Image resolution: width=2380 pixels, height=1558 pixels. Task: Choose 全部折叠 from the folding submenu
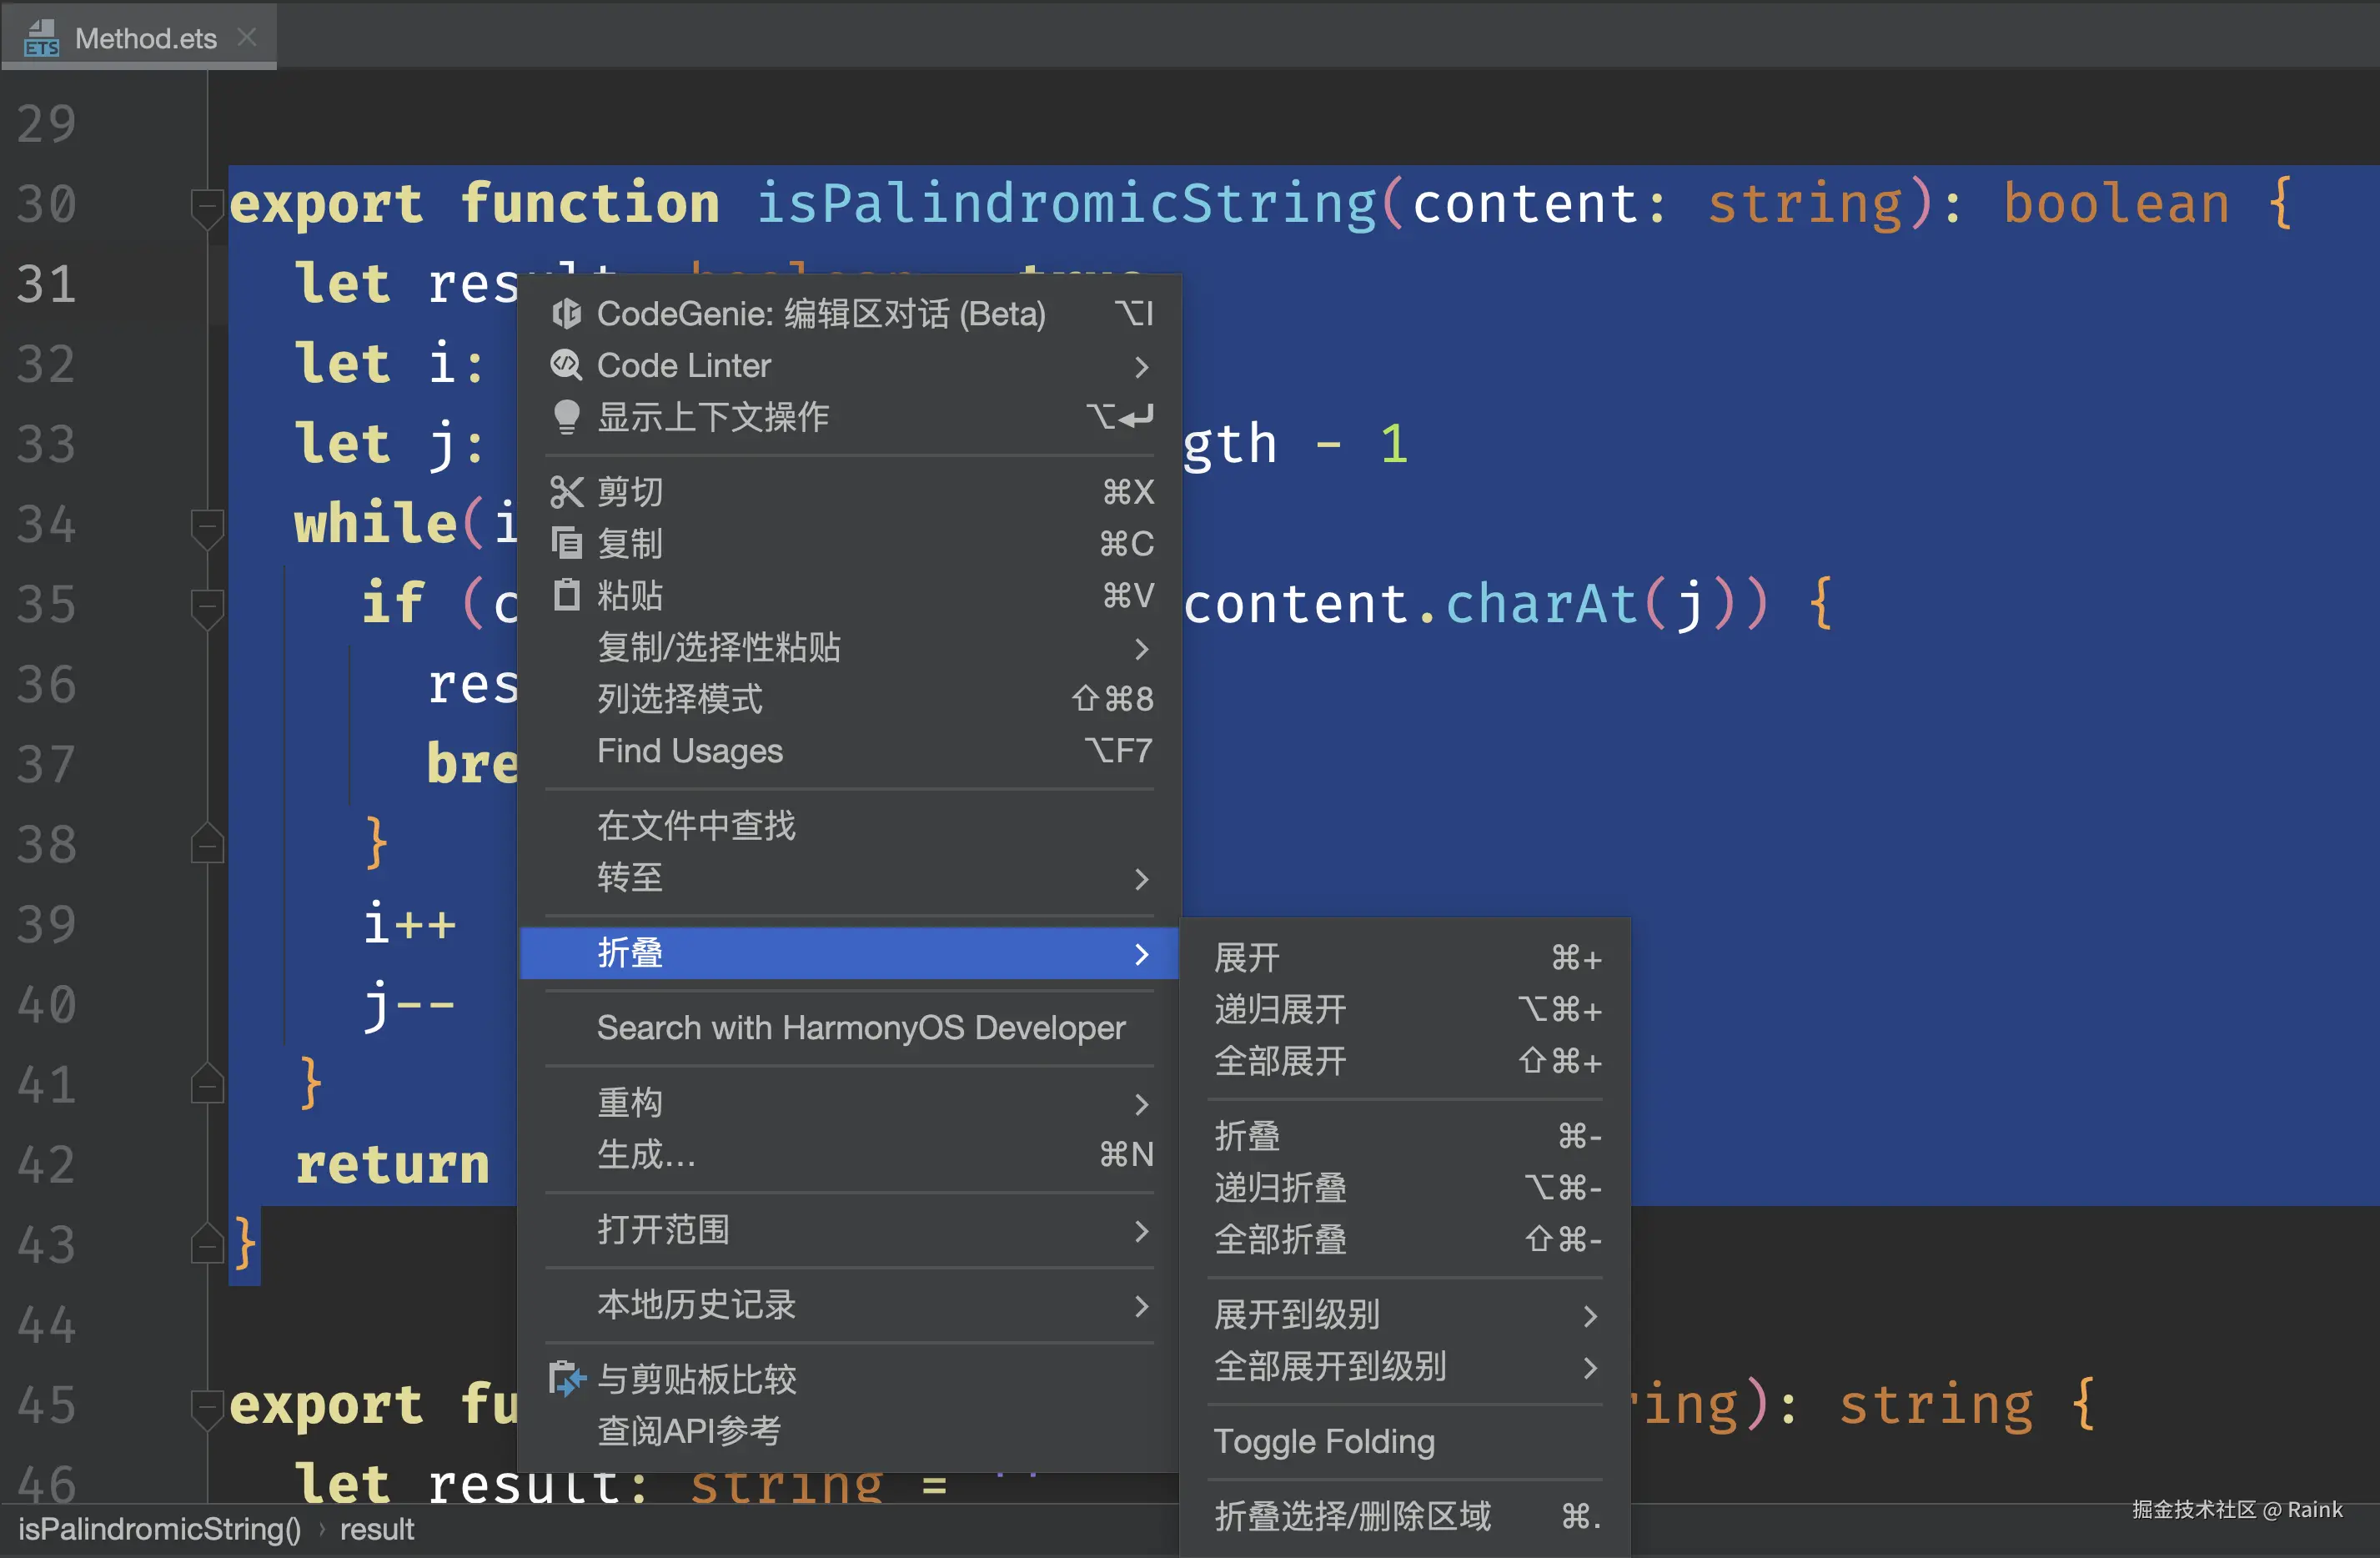click(1280, 1240)
